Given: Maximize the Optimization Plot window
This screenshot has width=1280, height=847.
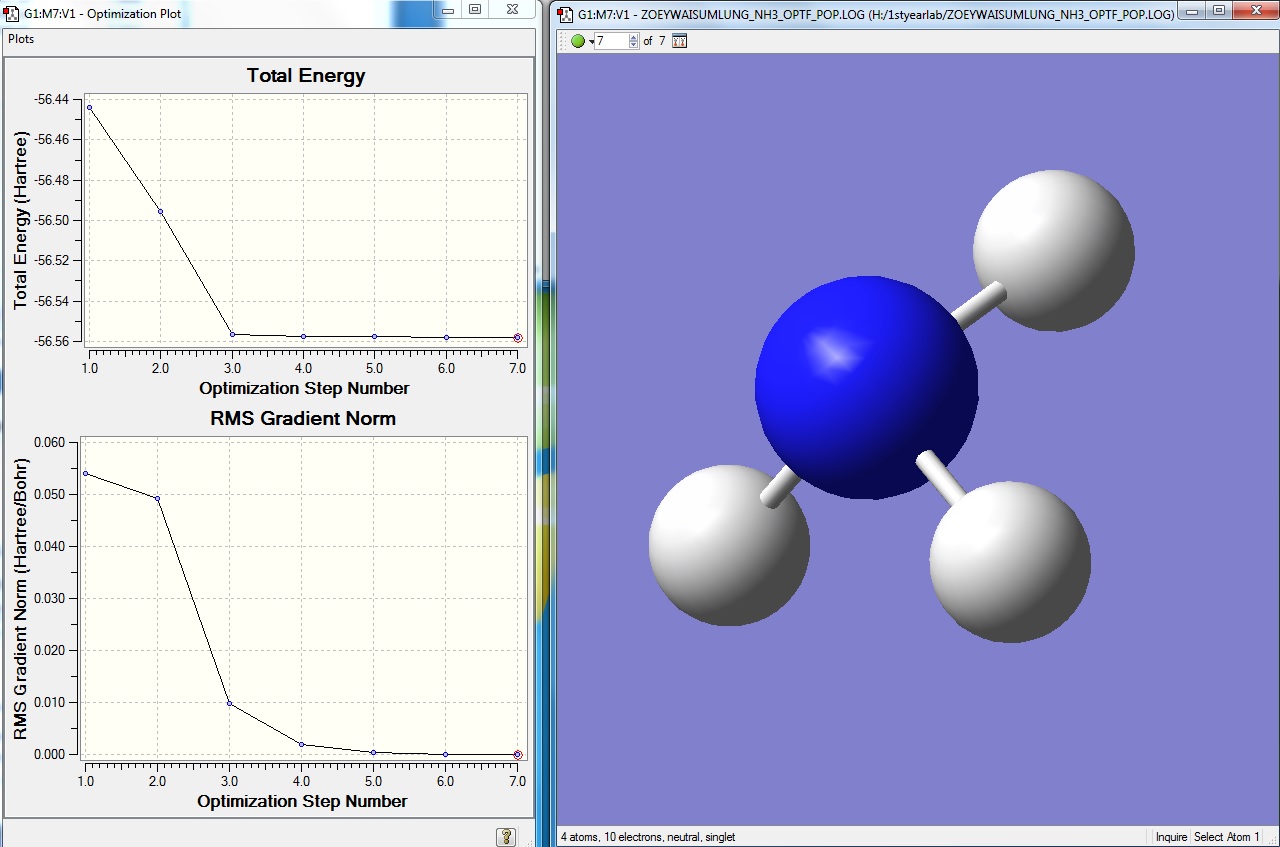Looking at the screenshot, I should coord(475,9).
